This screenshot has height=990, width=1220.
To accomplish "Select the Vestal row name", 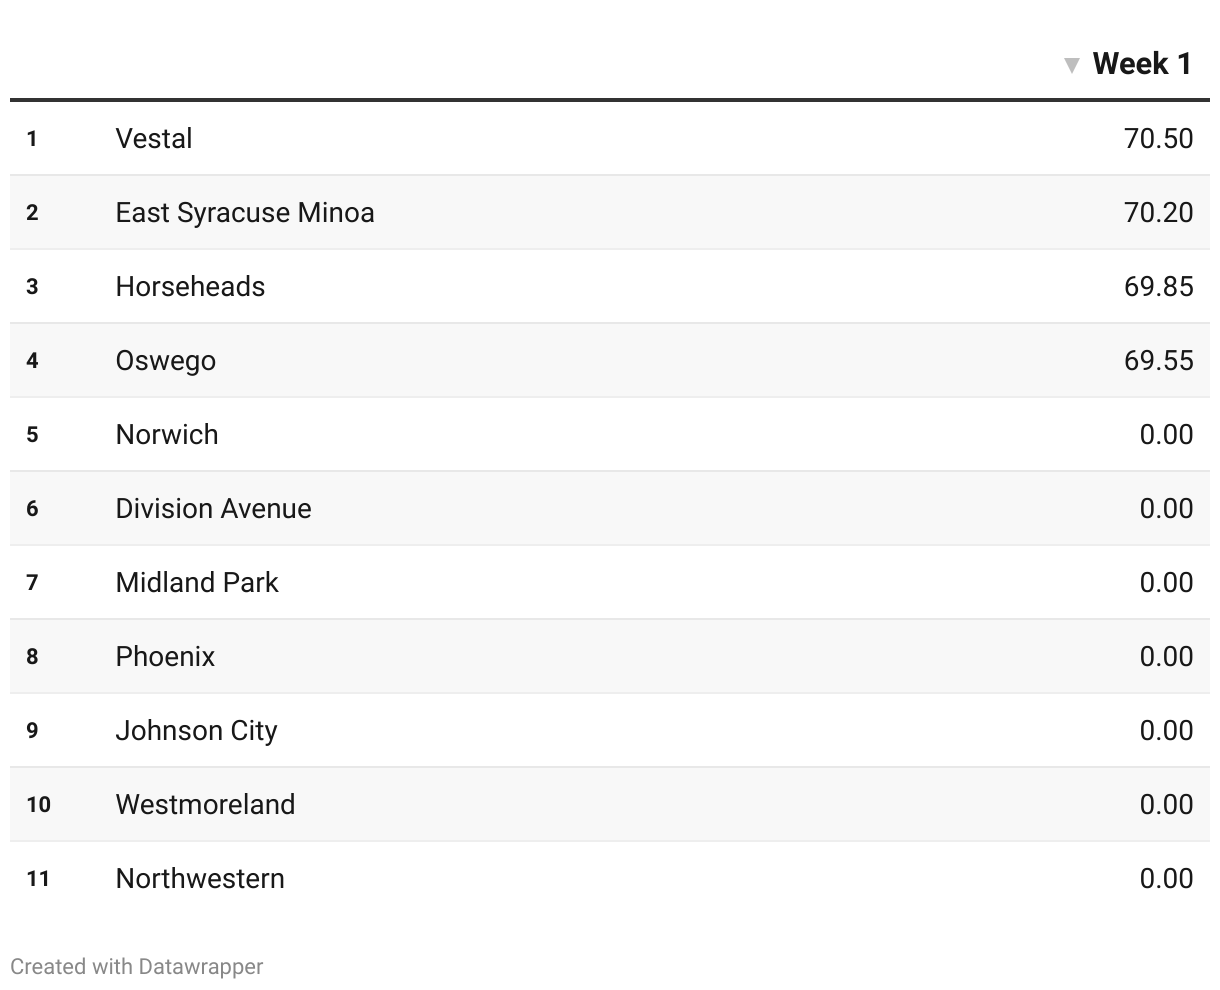I will pyautogui.click(x=154, y=138).
